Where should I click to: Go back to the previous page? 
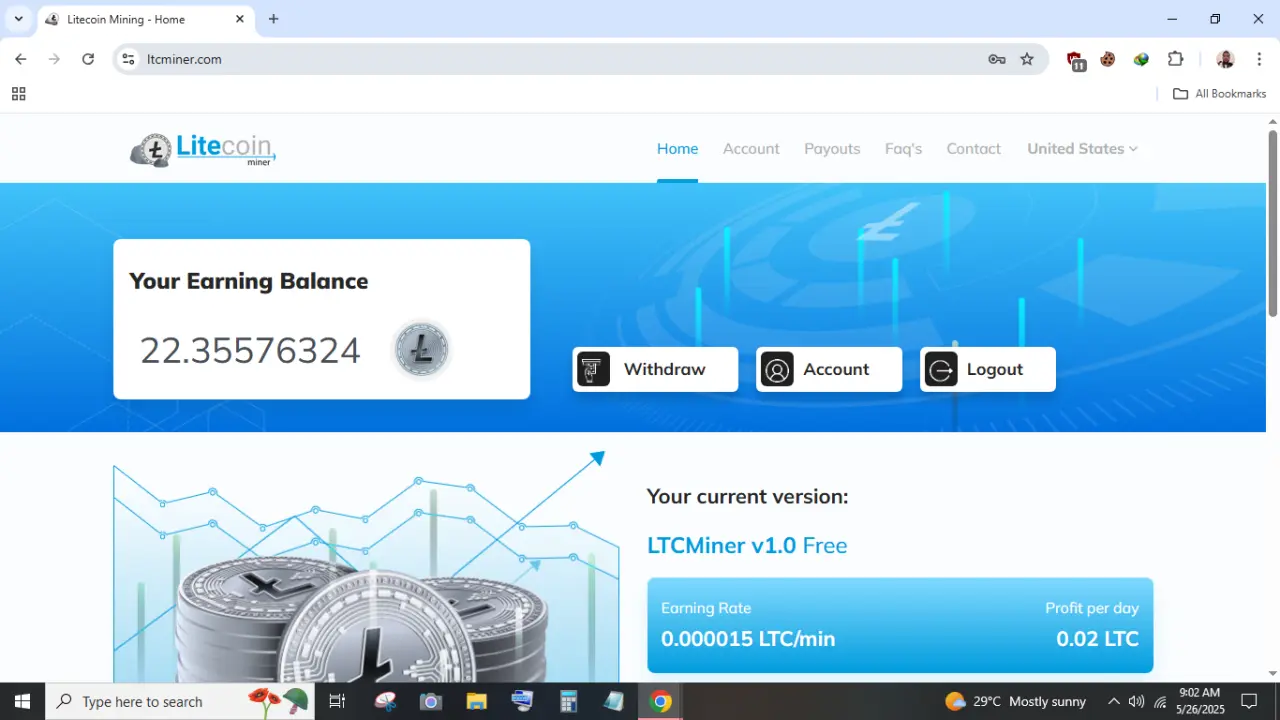(21, 59)
